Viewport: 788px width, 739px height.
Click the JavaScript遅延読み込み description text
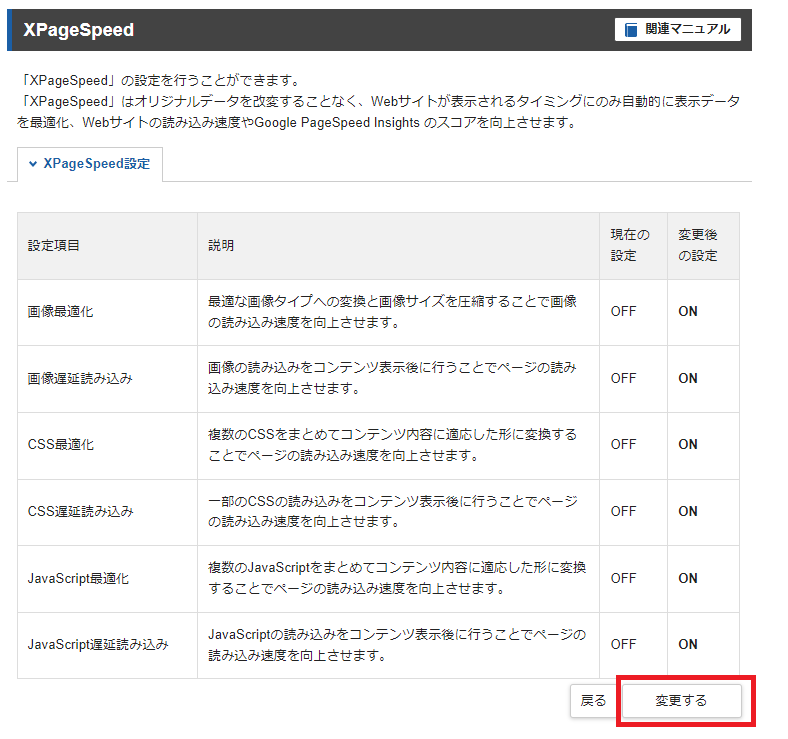(x=397, y=644)
